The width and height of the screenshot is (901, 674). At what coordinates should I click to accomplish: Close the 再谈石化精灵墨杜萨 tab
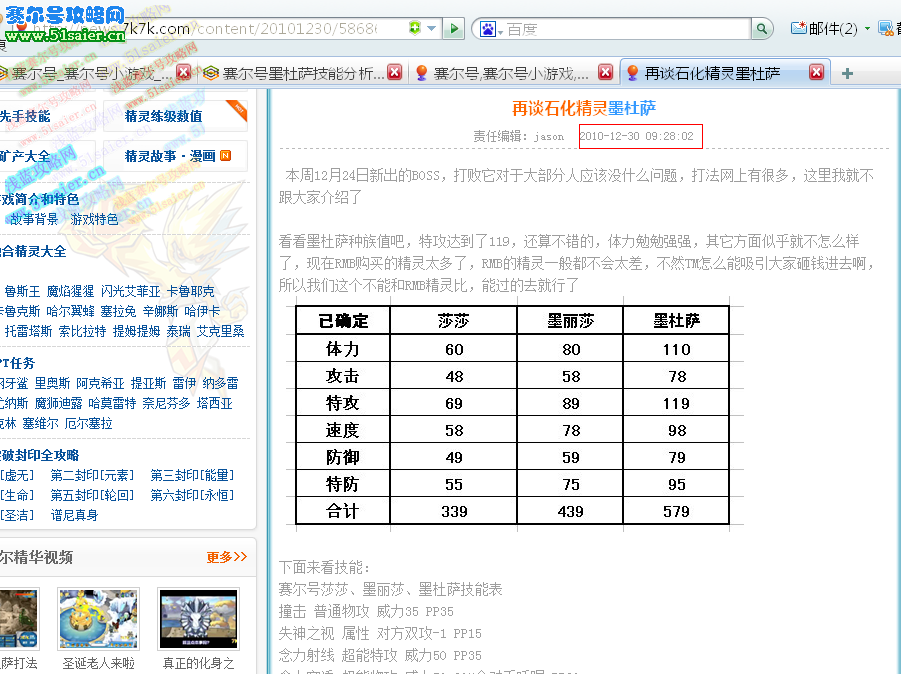tap(817, 72)
